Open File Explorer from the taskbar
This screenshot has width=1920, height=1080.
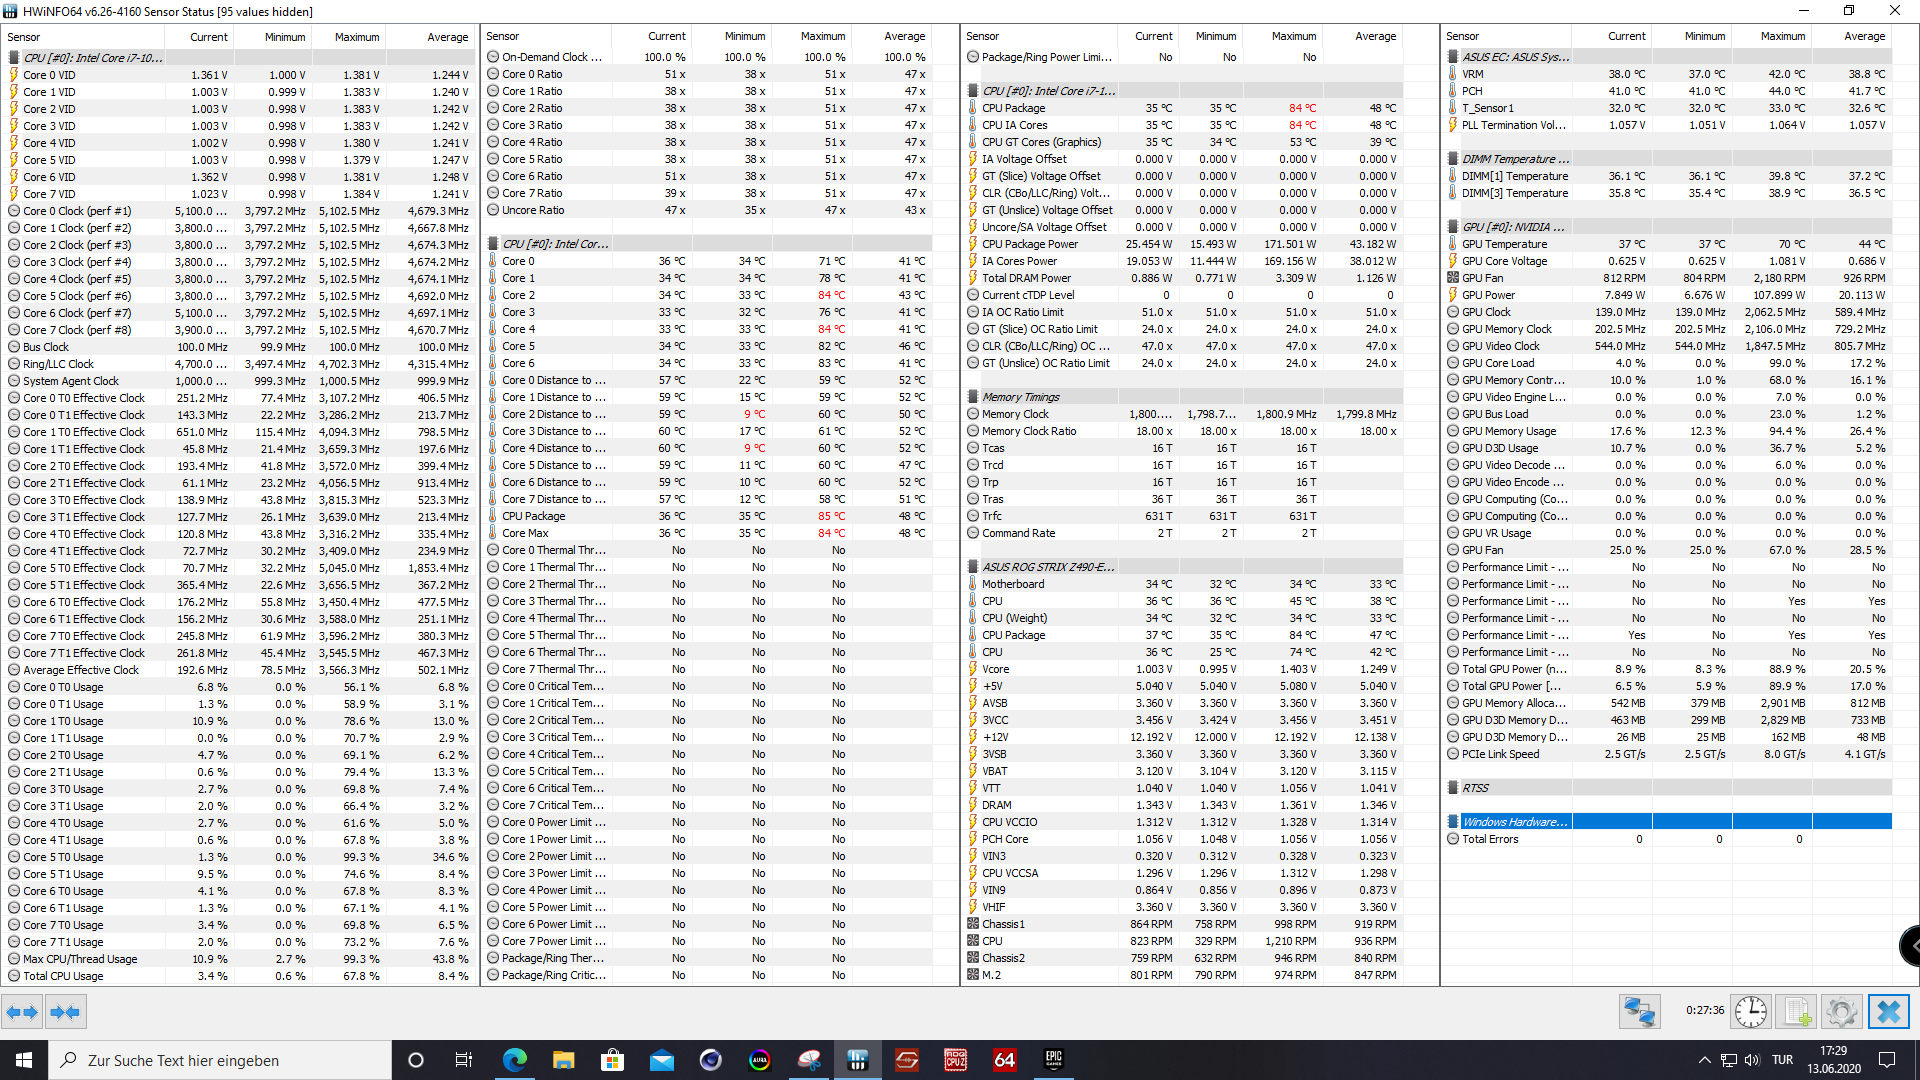tap(564, 1060)
